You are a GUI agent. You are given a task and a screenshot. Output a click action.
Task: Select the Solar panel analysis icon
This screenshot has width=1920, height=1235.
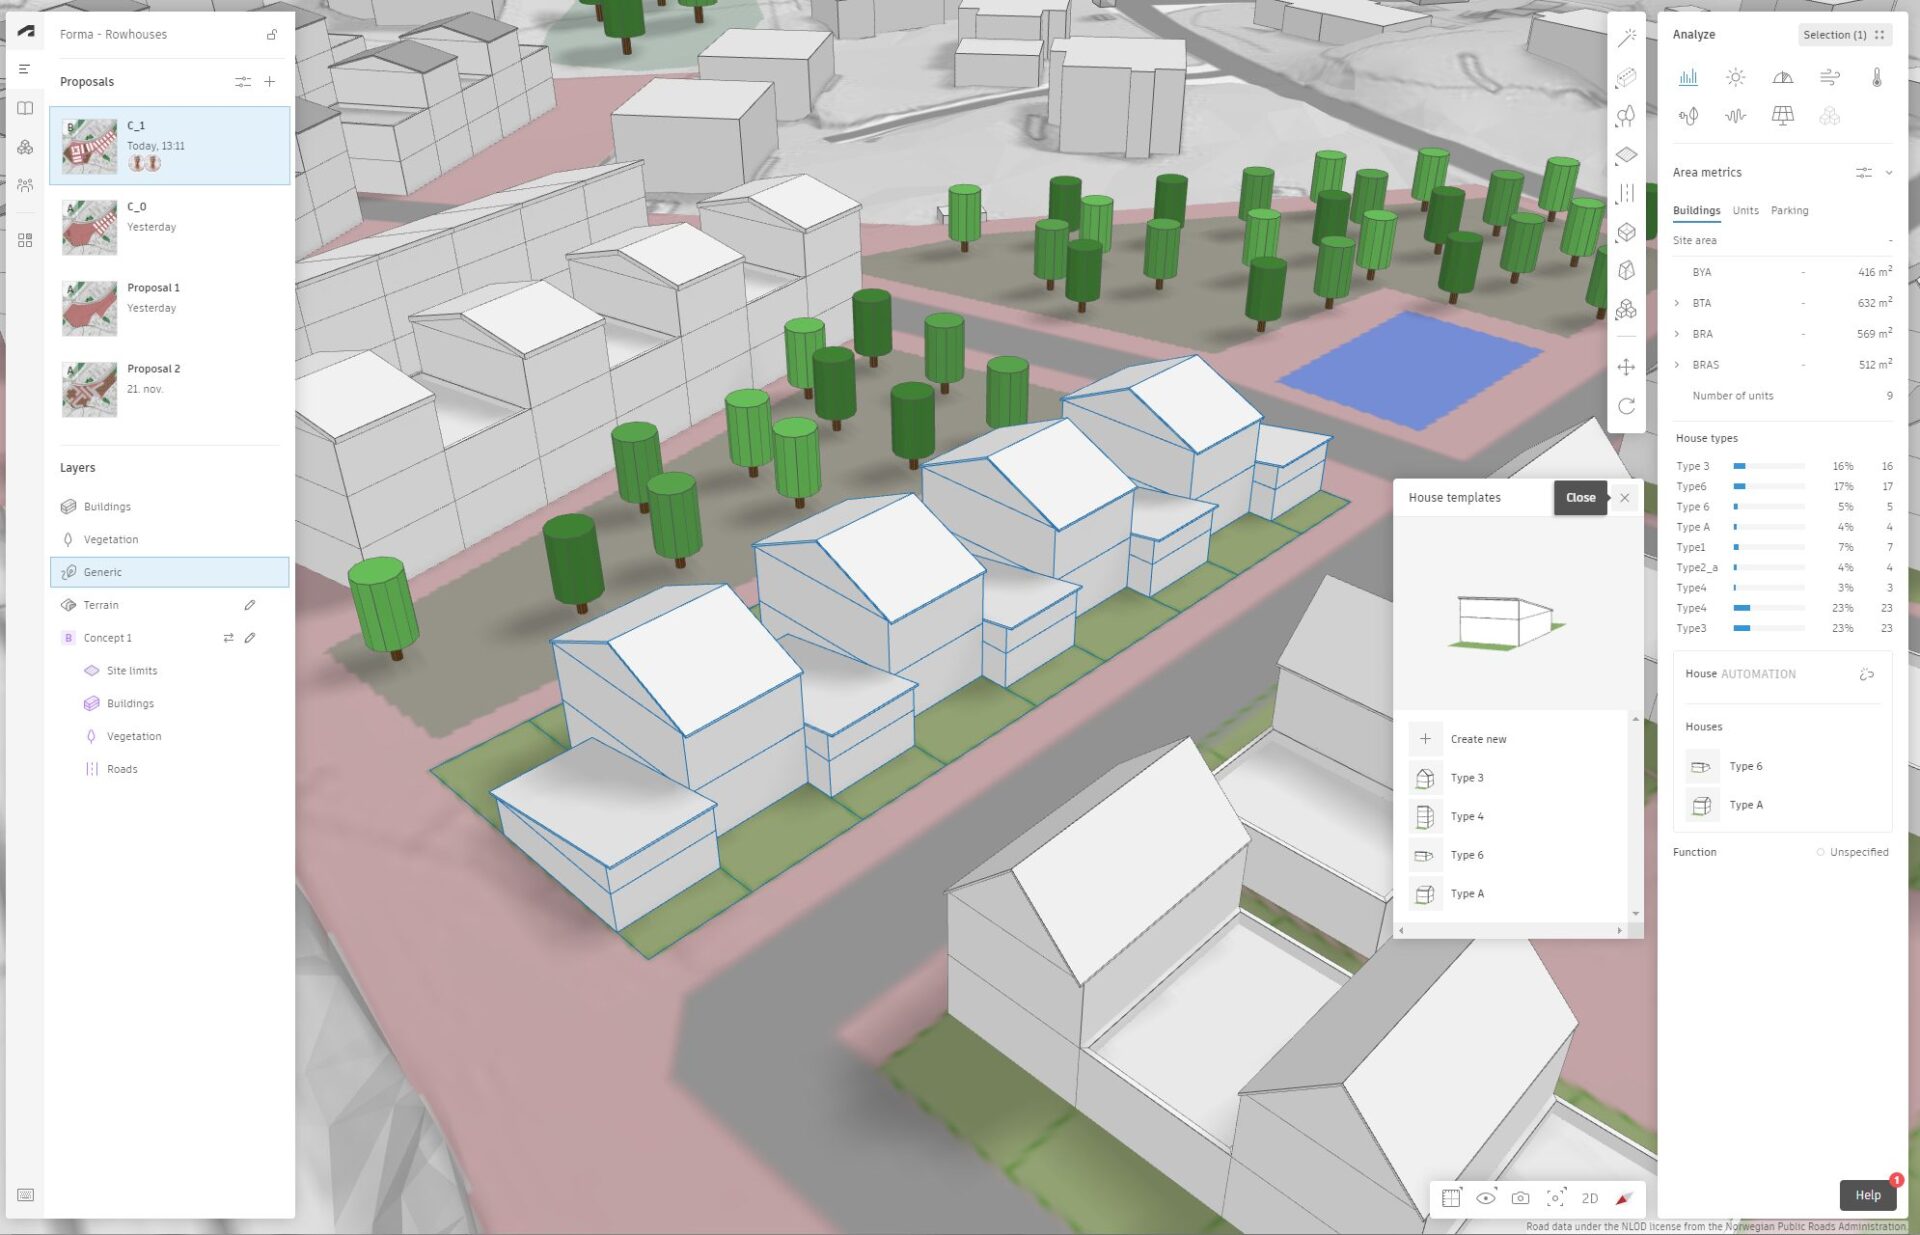[1783, 116]
